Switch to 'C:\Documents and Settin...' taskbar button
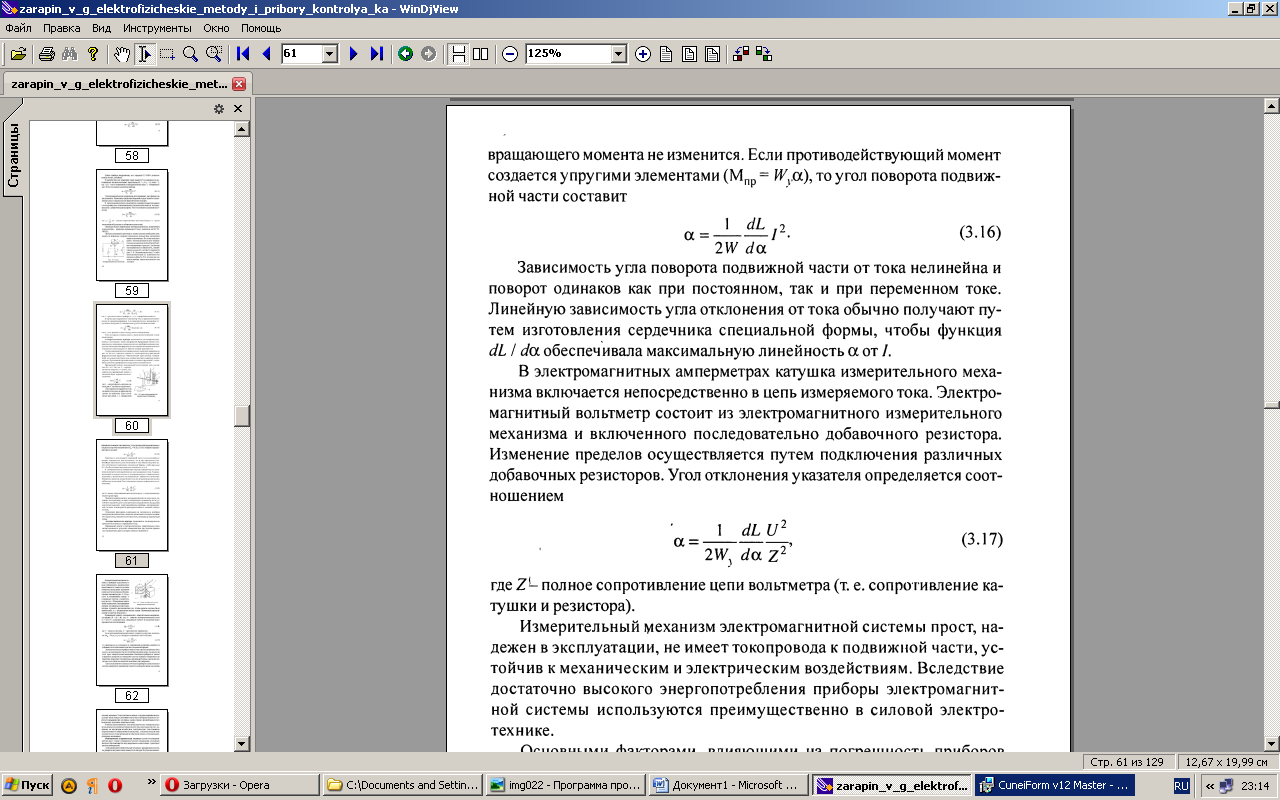 coord(403,785)
